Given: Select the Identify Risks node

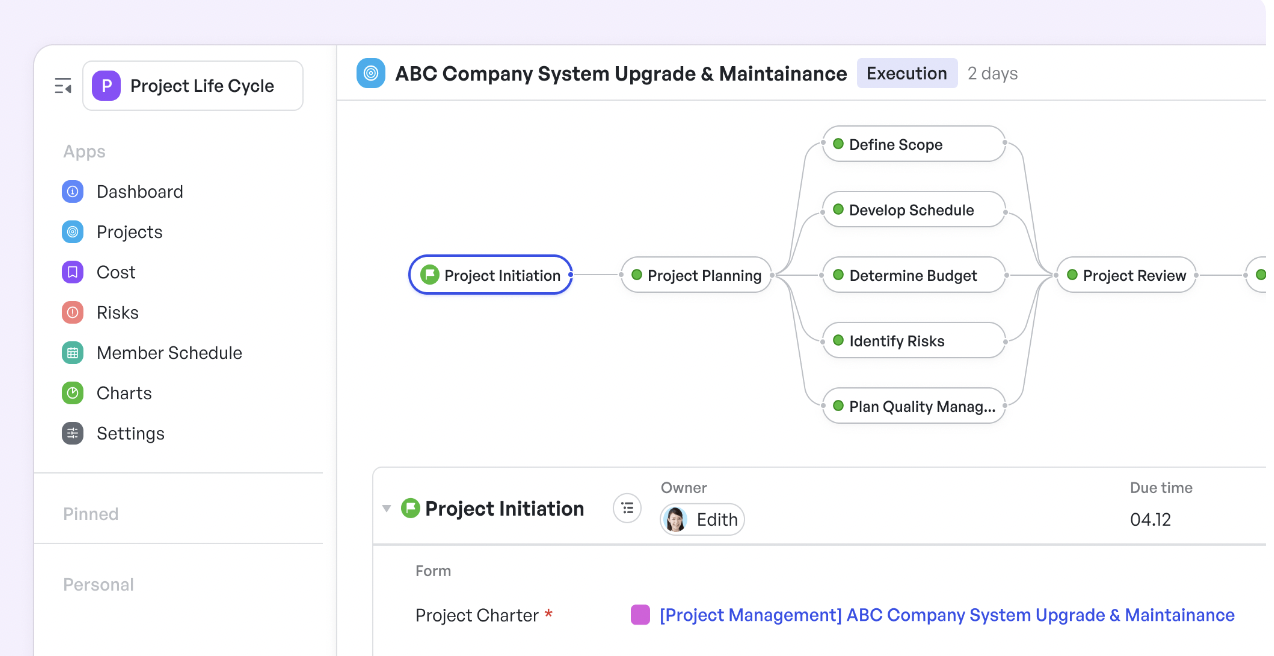Looking at the screenshot, I should [914, 341].
